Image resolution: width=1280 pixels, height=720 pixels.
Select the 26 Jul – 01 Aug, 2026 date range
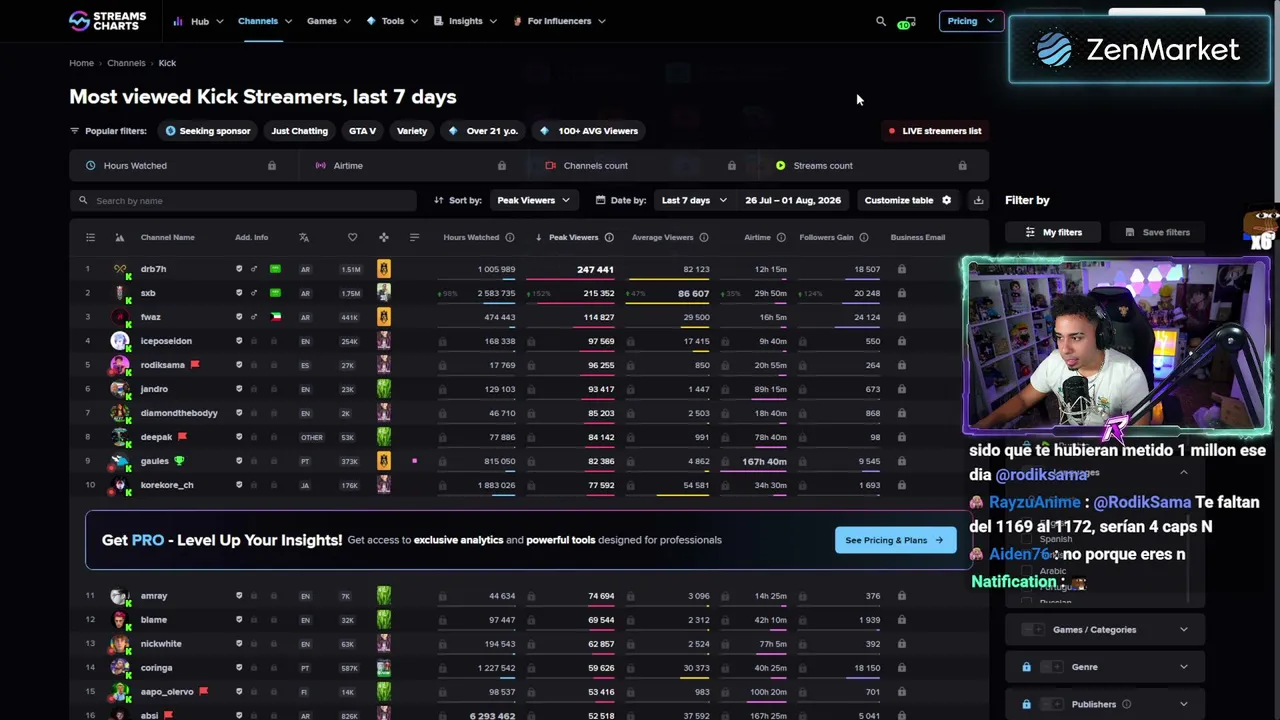(792, 200)
